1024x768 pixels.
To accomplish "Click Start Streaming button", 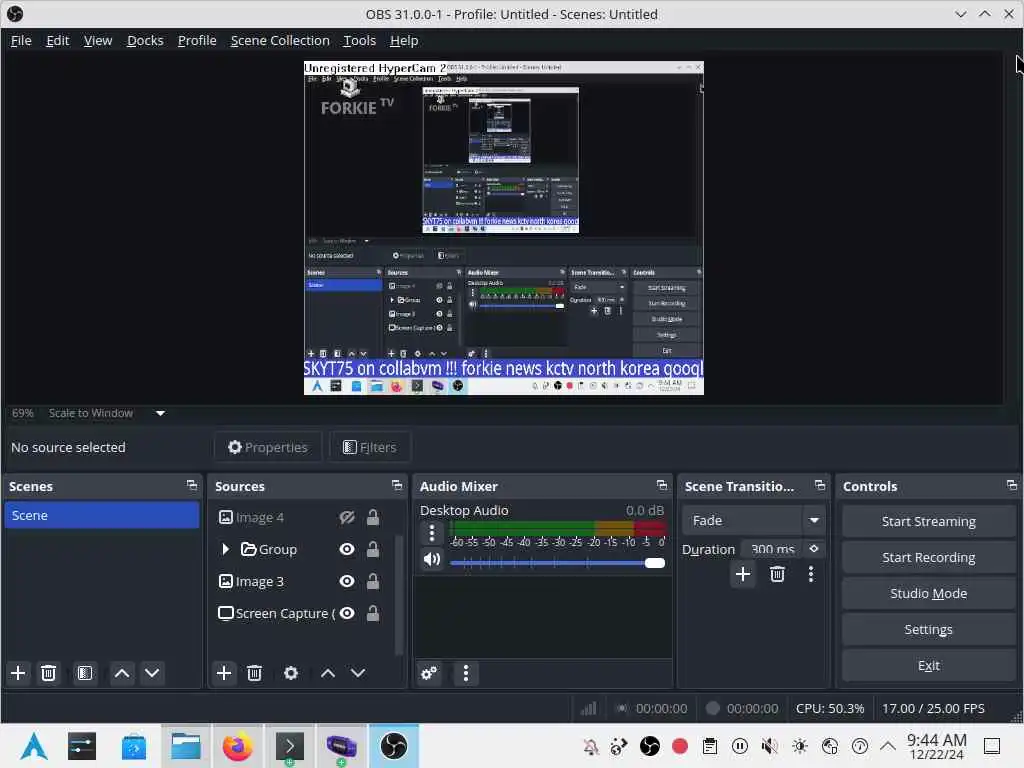I will click(x=929, y=521).
